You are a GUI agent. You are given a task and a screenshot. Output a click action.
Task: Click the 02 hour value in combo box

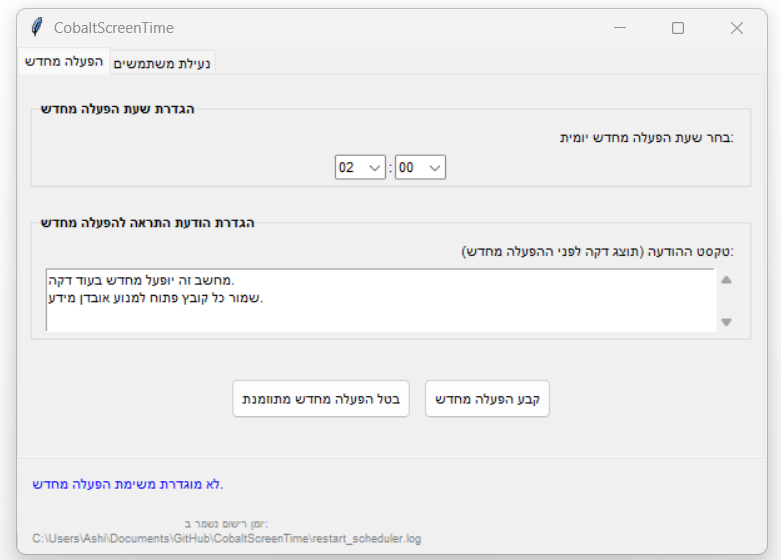(x=348, y=168)
